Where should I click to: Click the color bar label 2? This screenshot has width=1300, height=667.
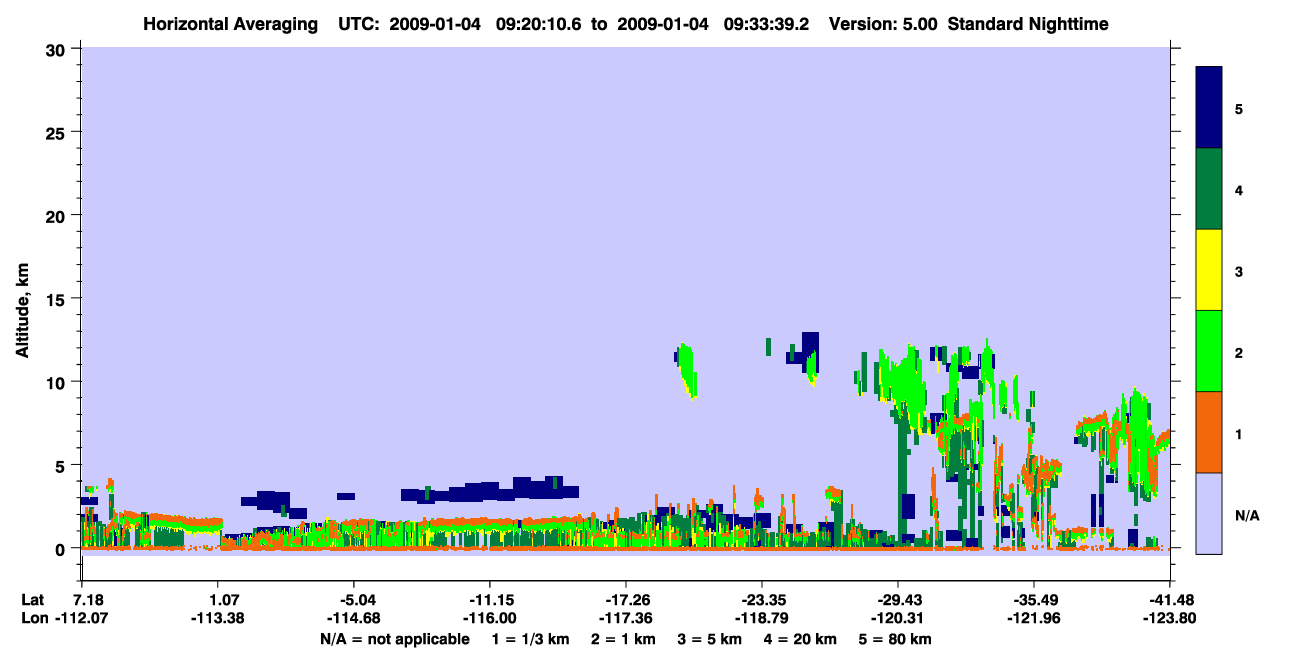[1239, 352]
